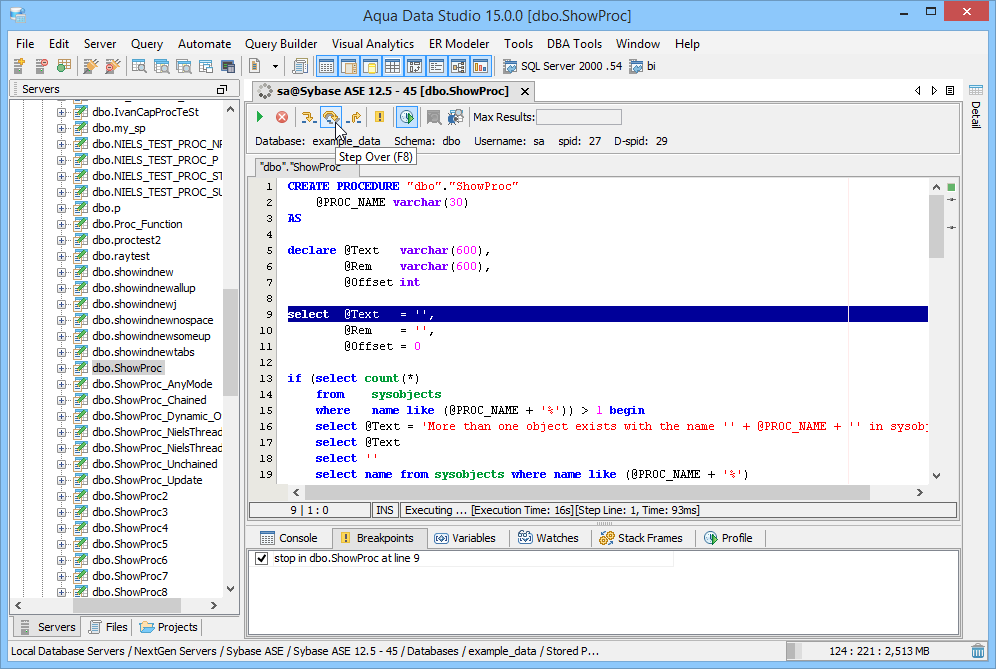Click the trash icon in the status bar
Image resolution: width=996 pixels, height=669 pixels.
point(978,651)
